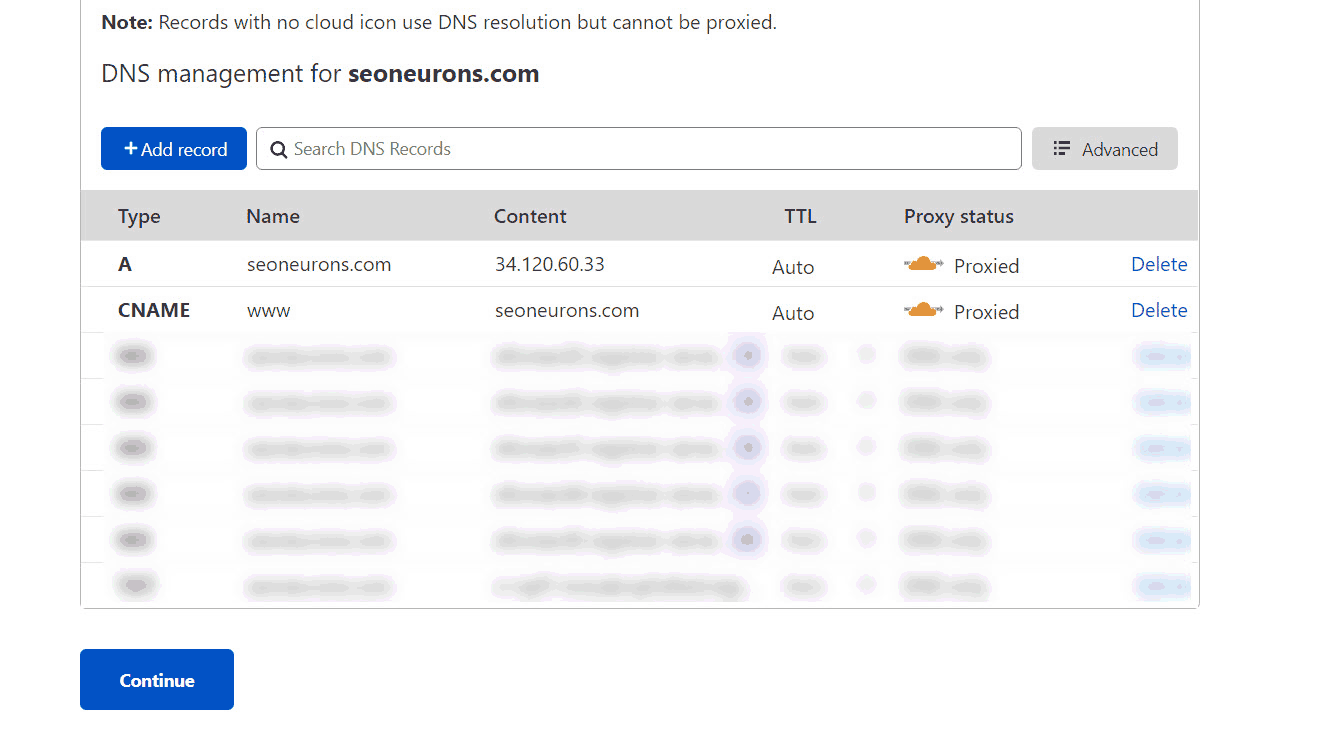Click the Continue button
The image size is (1321, 750).
[157, 680]
